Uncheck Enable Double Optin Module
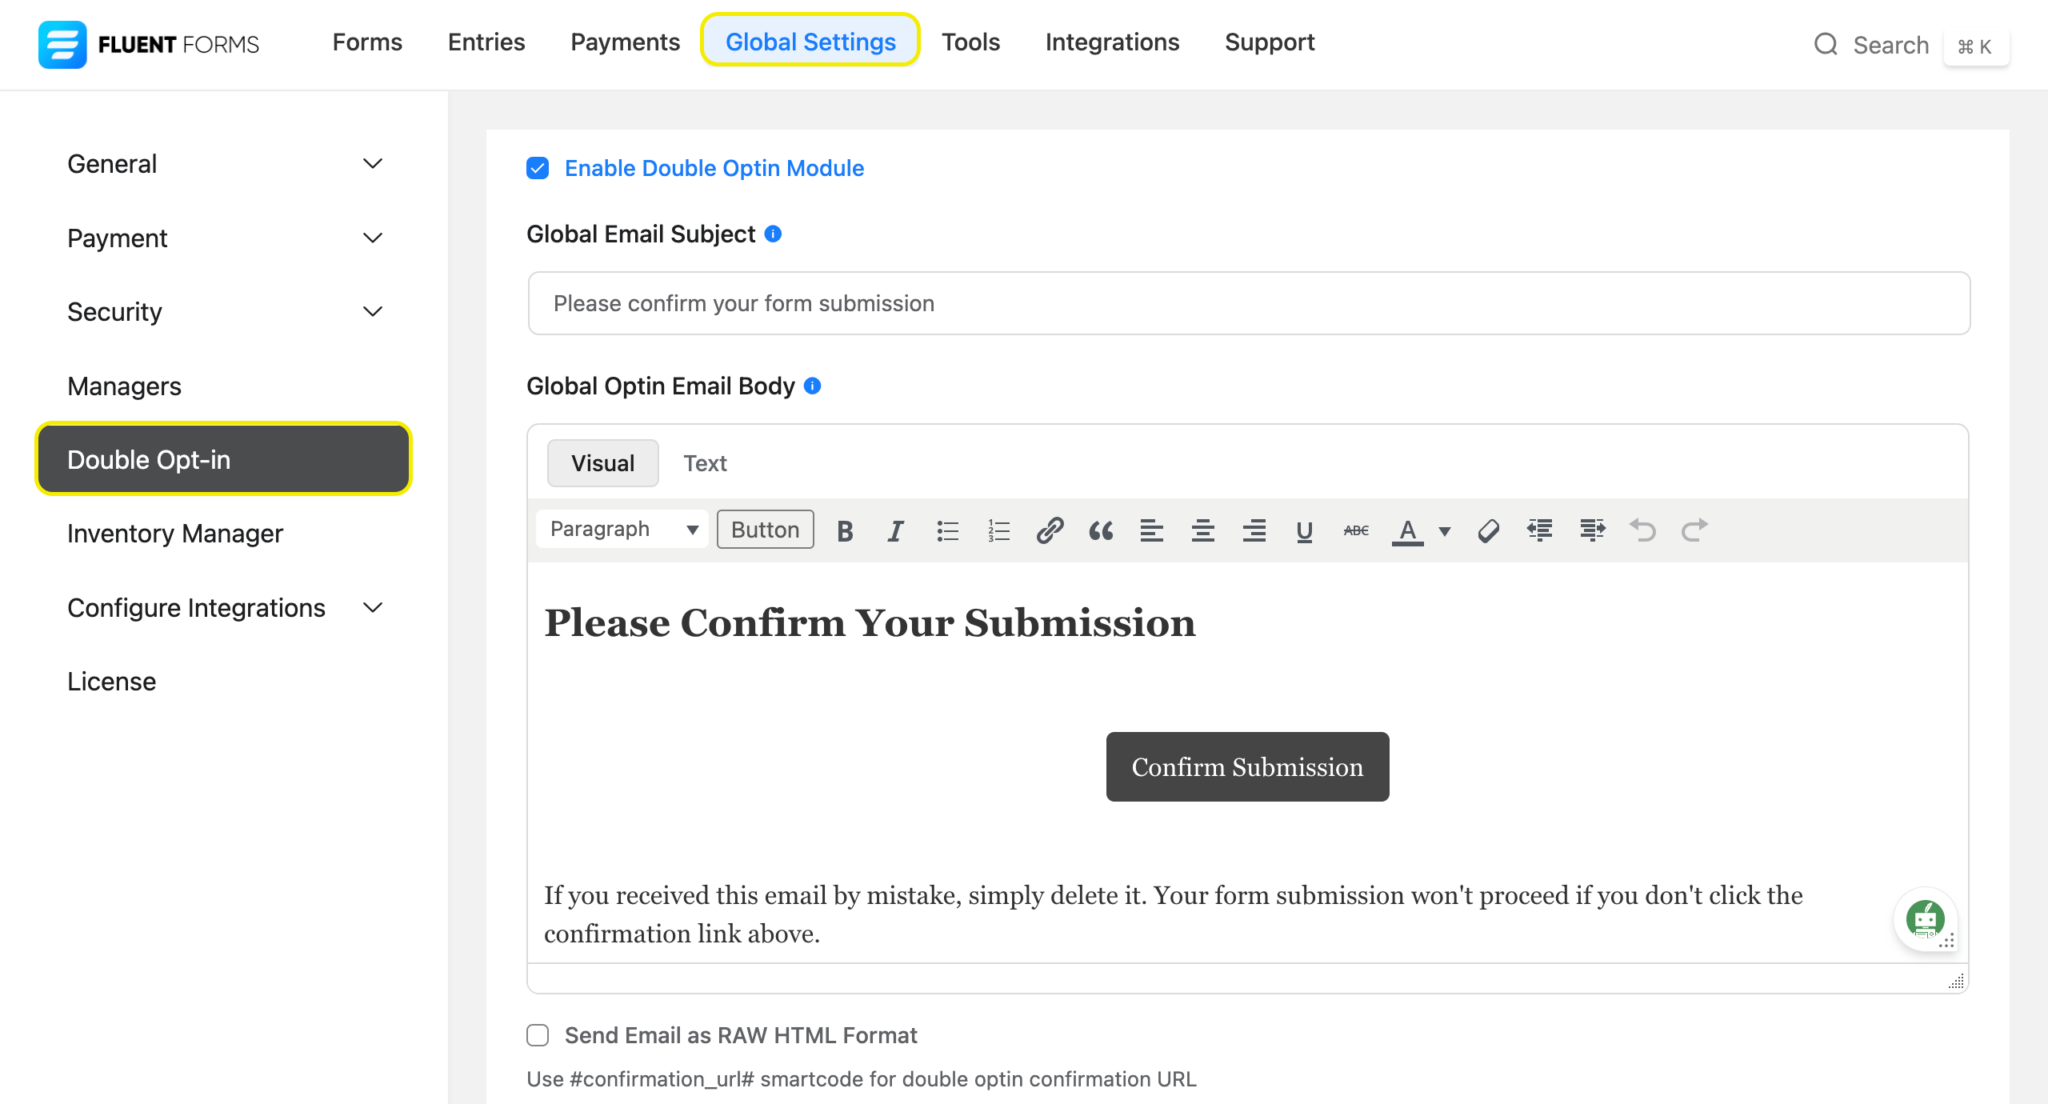This screenshot has height=1104, width=2048. point(538,168)
